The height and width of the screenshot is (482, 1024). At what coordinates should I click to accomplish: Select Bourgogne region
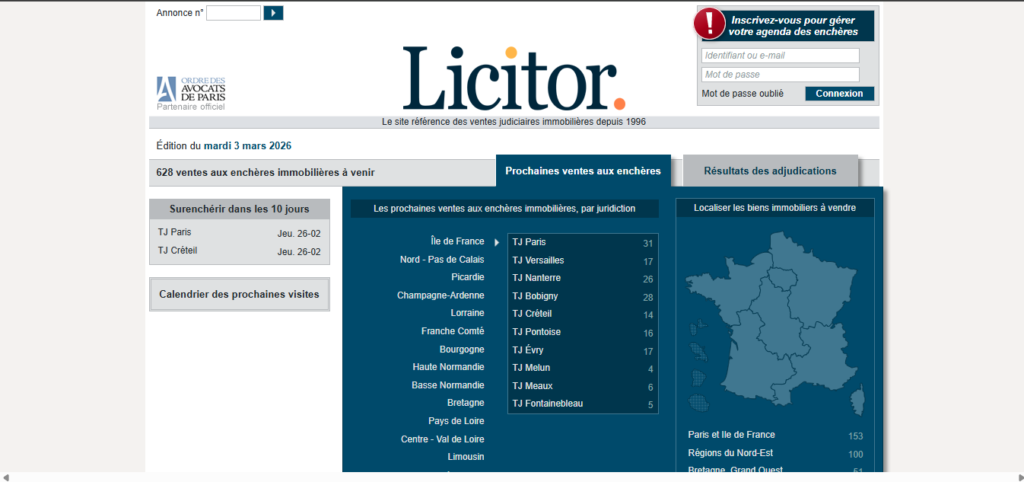[462, 349]
